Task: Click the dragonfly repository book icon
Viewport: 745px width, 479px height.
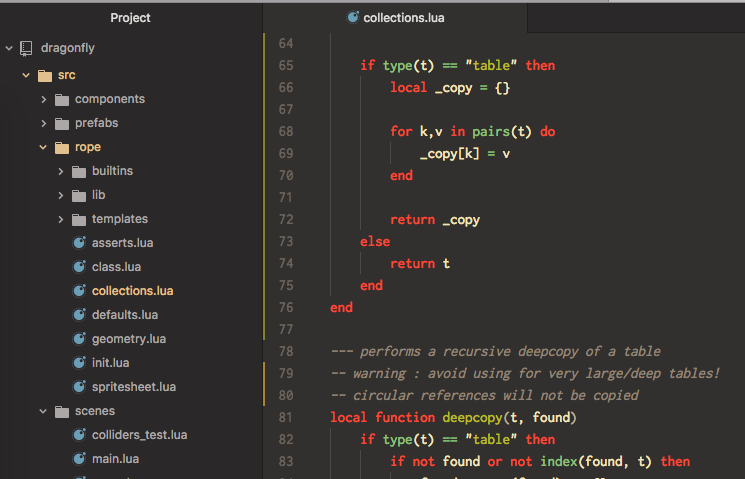Action: [x=26, y=48]
